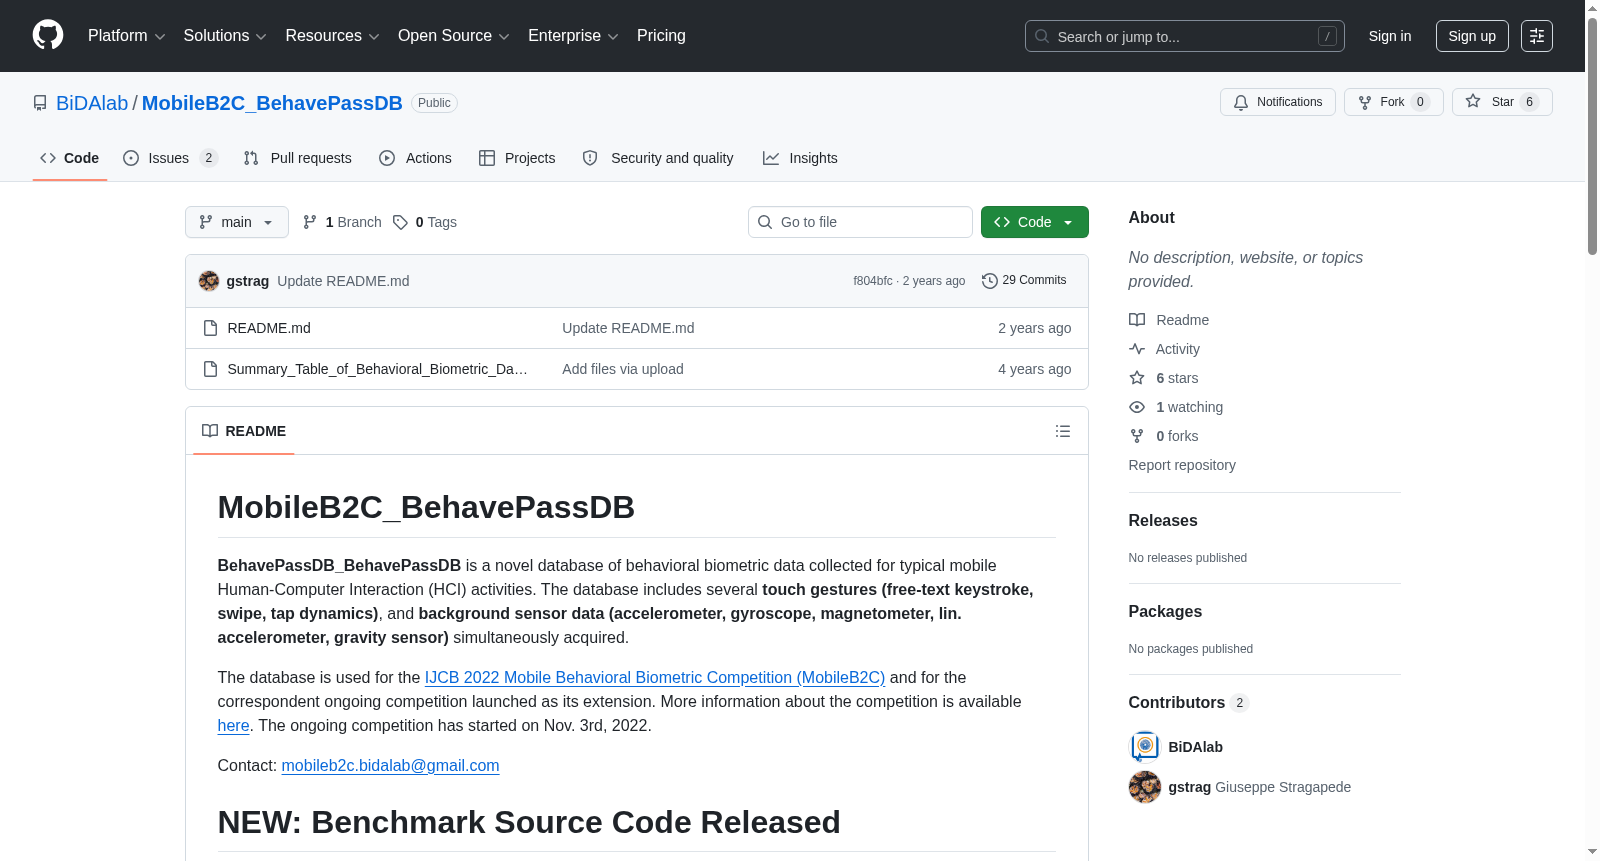Open BiDAlab contributor avatar
This screenshot has width=1600, height=861.
pos(1145,747)
